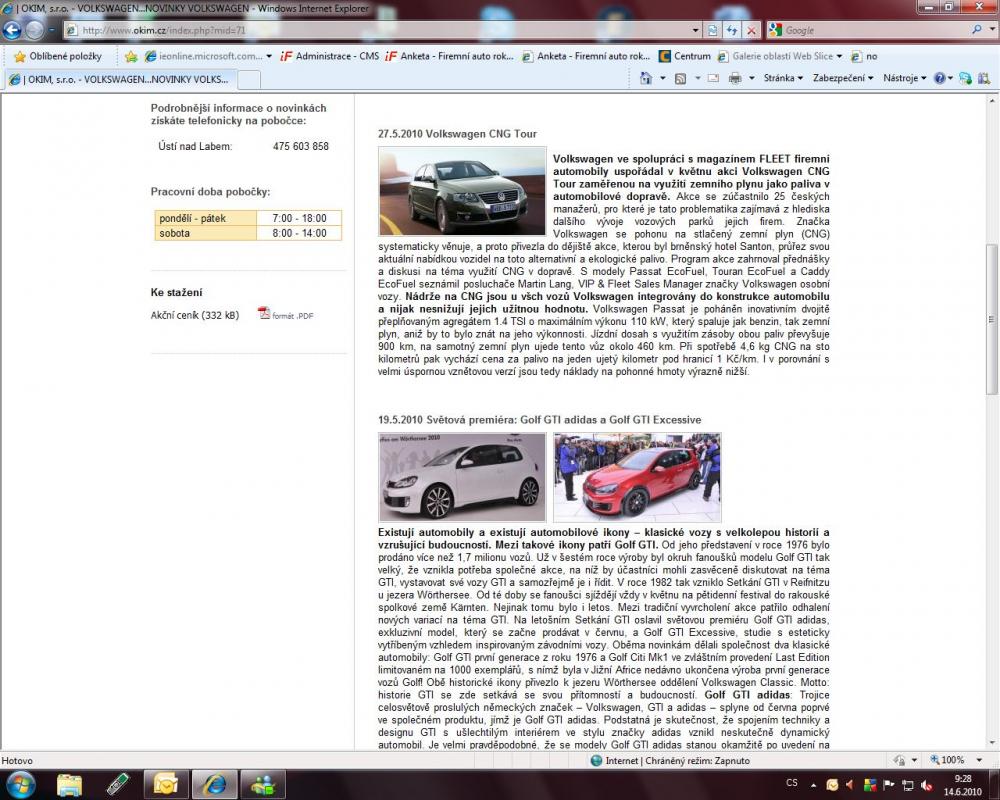Viewport: 1000px width, 800px height.
Task: Open Centrum favorite link
Action: point(684,56)
